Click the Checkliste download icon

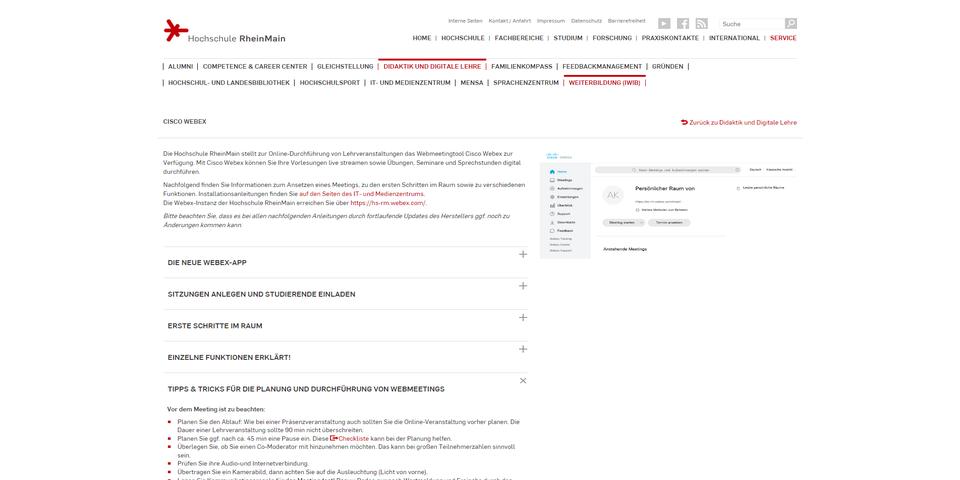[334, 438]
